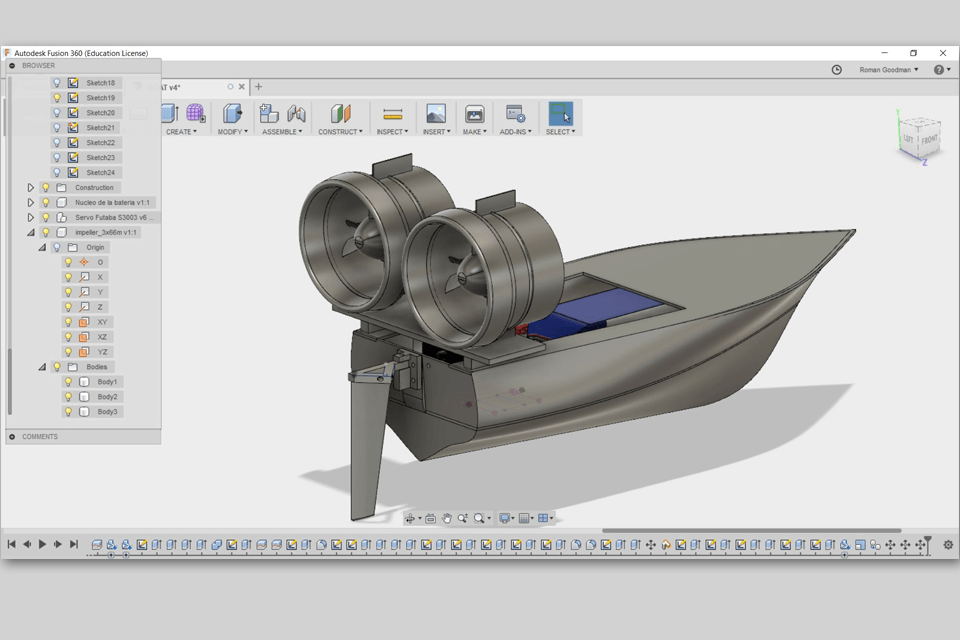
Task: Add a new design tab with plus button
Action: pyautogui.click(x=258, y=87)
